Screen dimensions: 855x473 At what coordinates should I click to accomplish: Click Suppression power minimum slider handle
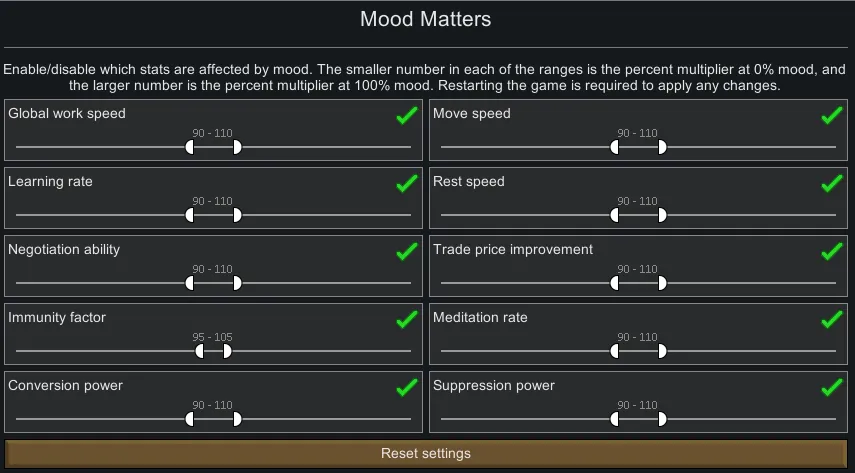click(x=614, y=419)
